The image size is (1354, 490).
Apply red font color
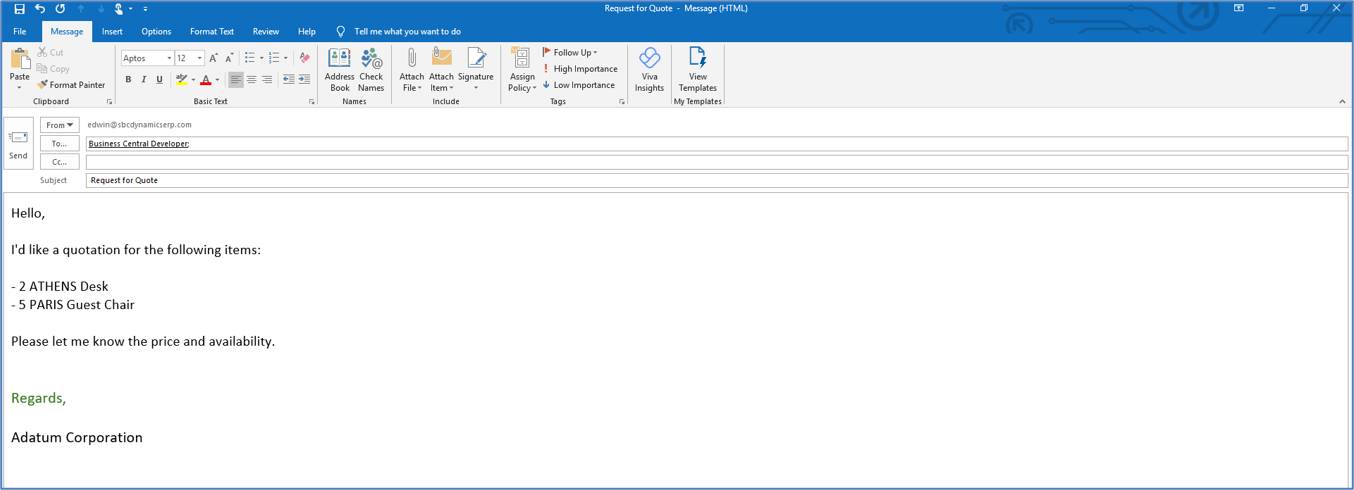click(206, 80)
